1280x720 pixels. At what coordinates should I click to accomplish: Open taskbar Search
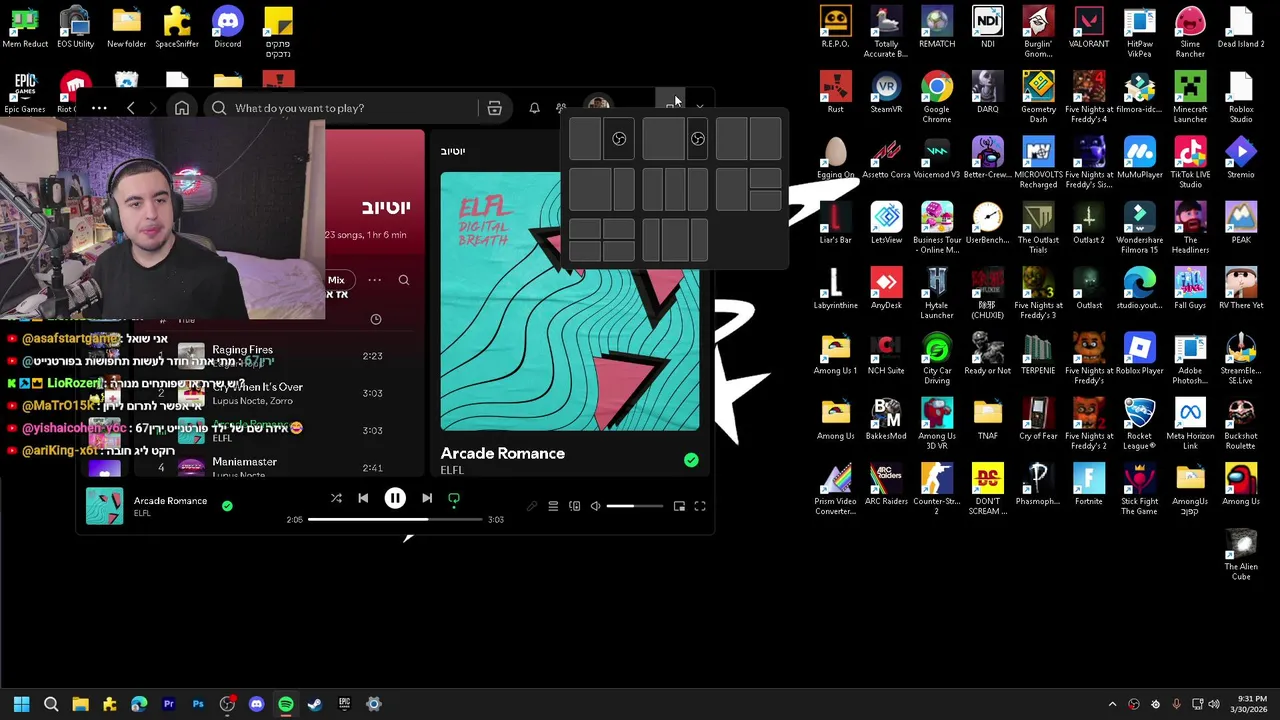[51, 704]
